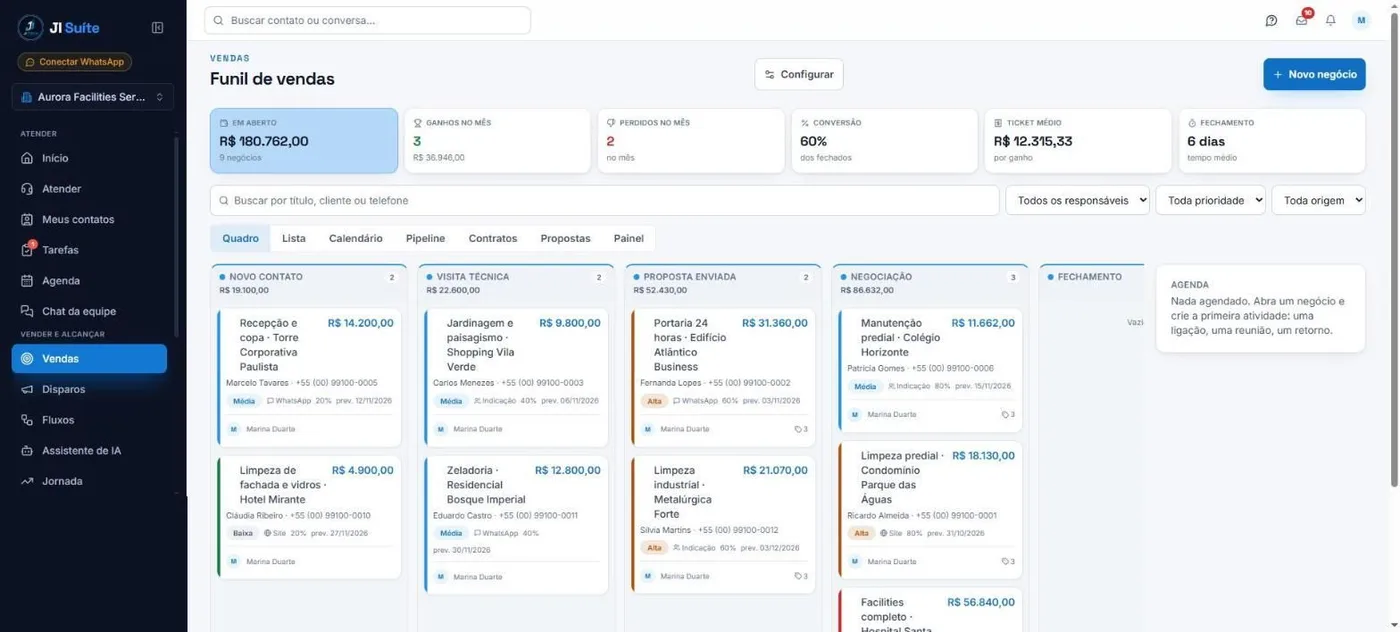Open the user avatar M menu
The image size is (1400, 632).
point(1361,20)
